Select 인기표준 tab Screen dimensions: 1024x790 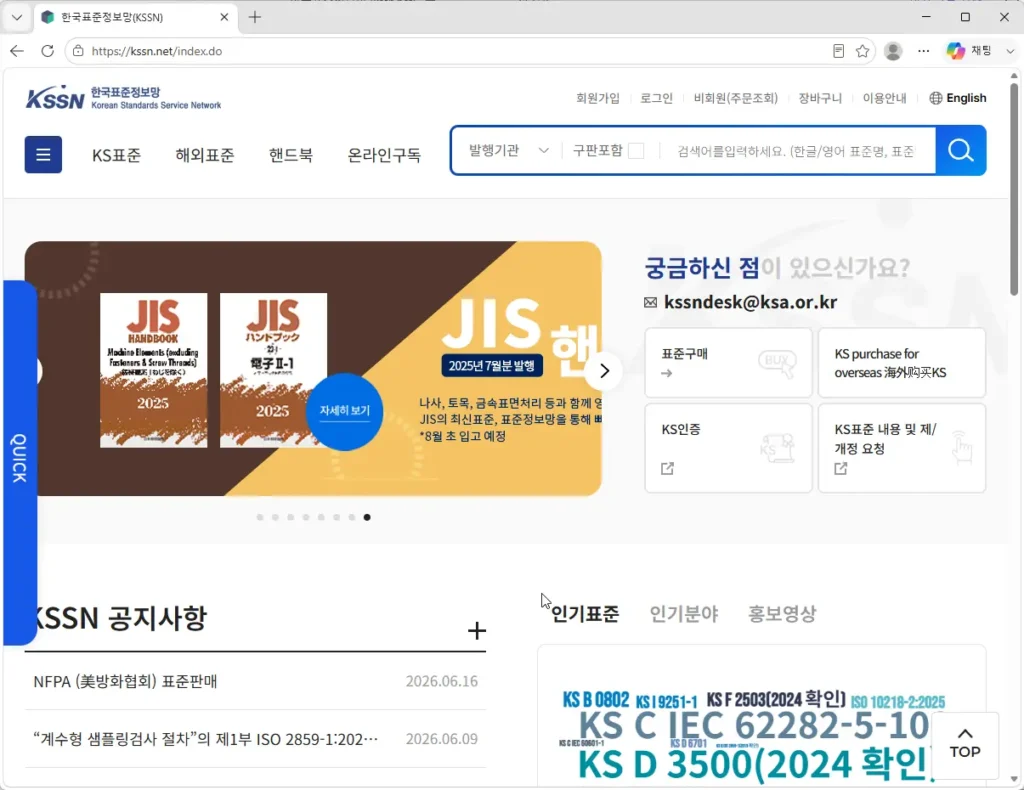click(x=584, y=614)
